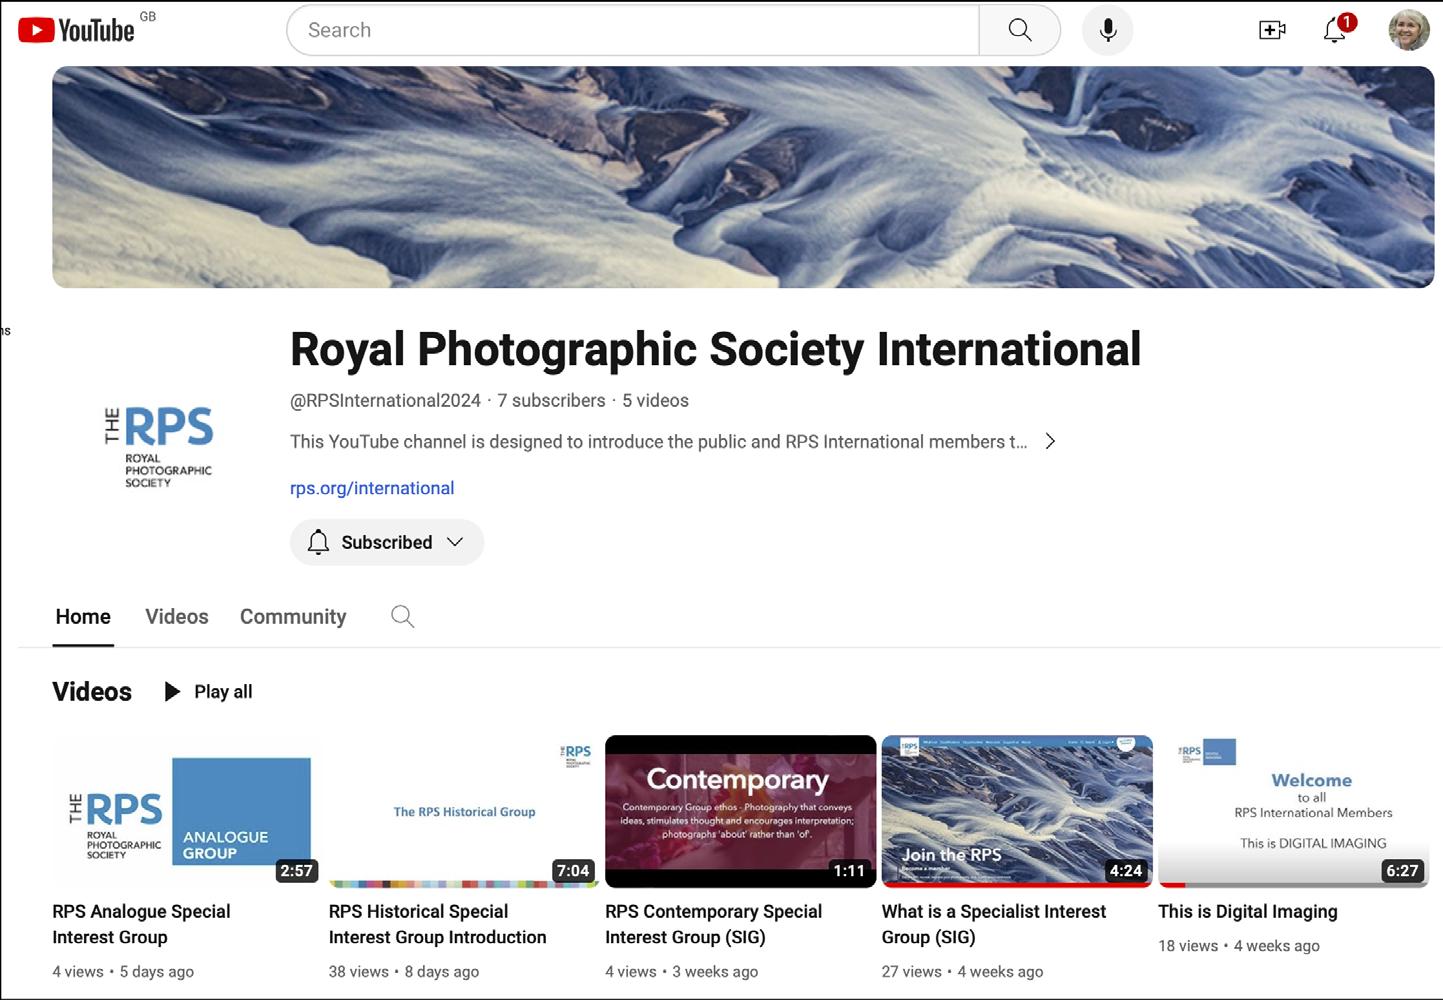Open the This is Digital Imaging title
1443x1000 pixels.
coord(1248,911)
